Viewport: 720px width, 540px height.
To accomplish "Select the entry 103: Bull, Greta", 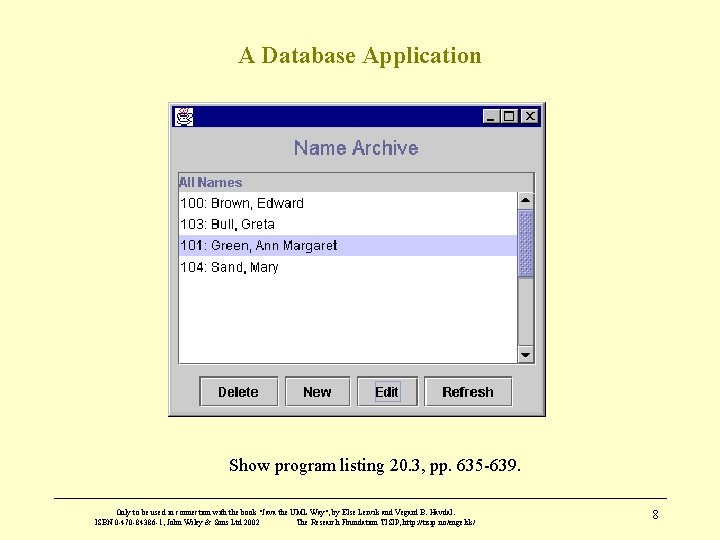I will 348,224.
